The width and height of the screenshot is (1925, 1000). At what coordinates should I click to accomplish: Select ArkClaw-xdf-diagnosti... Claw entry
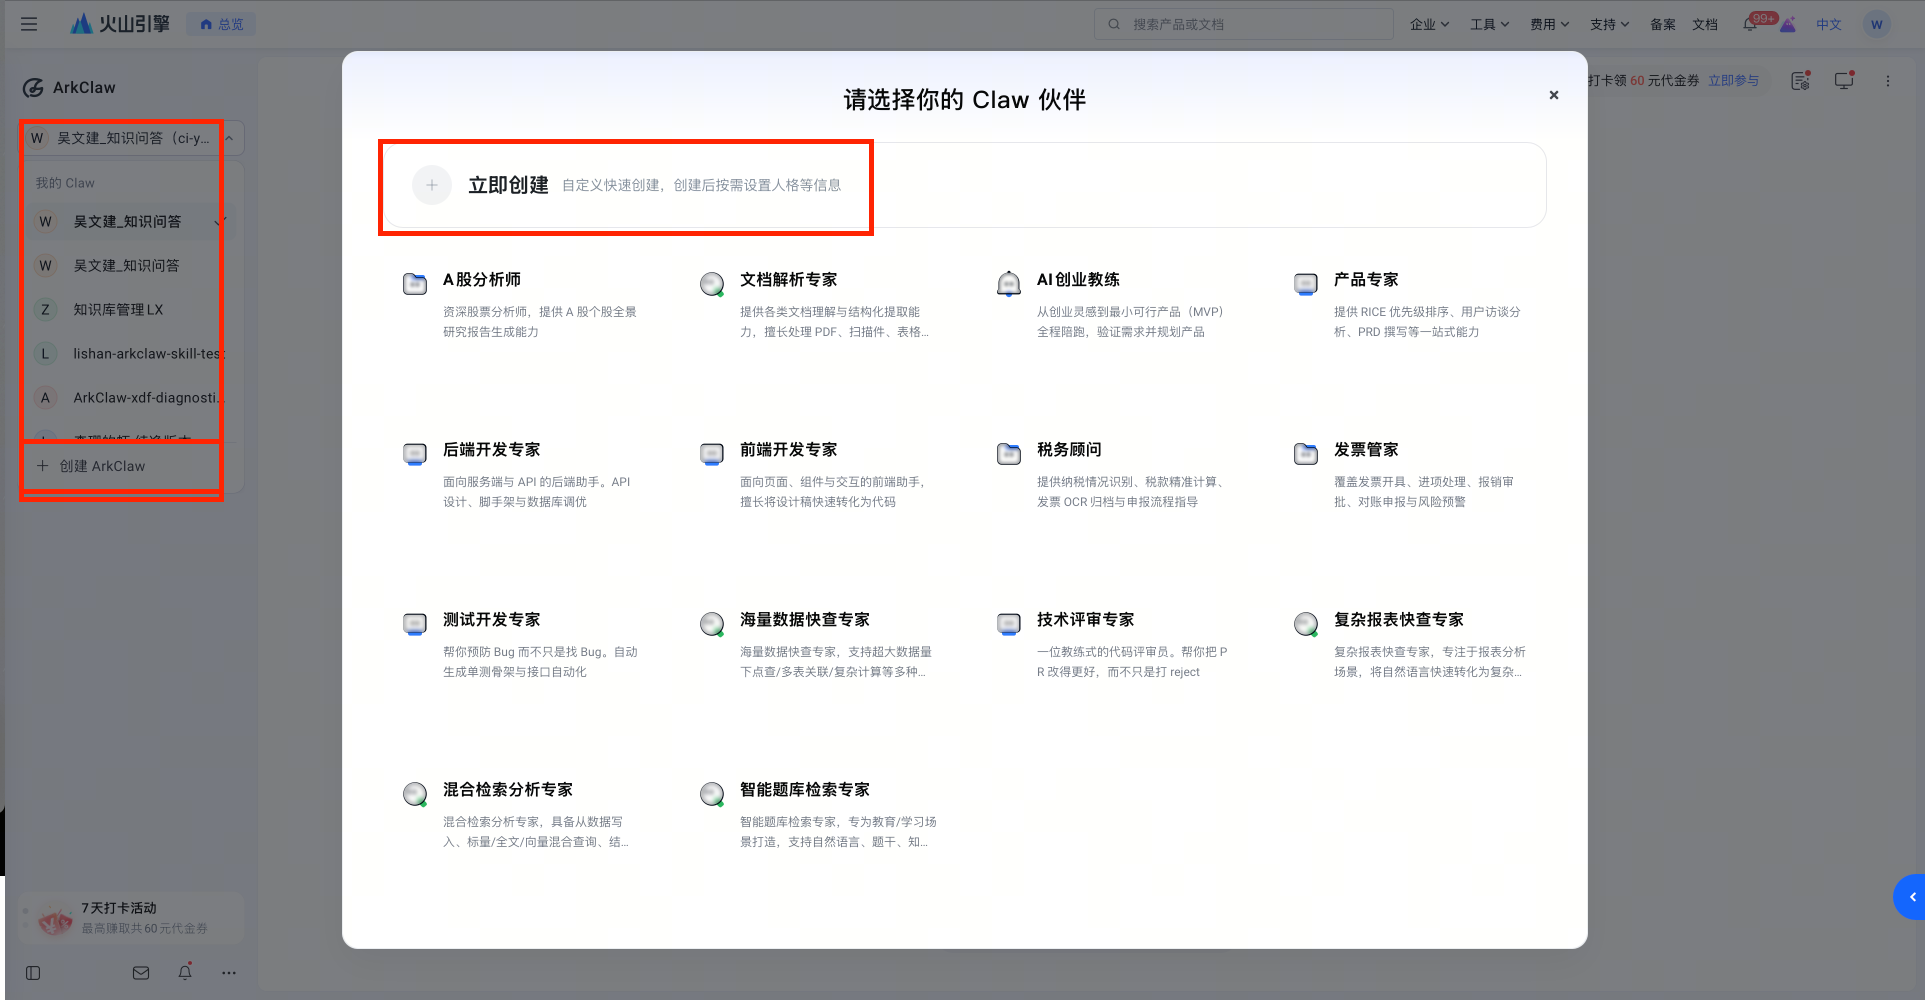coord(129,398)
